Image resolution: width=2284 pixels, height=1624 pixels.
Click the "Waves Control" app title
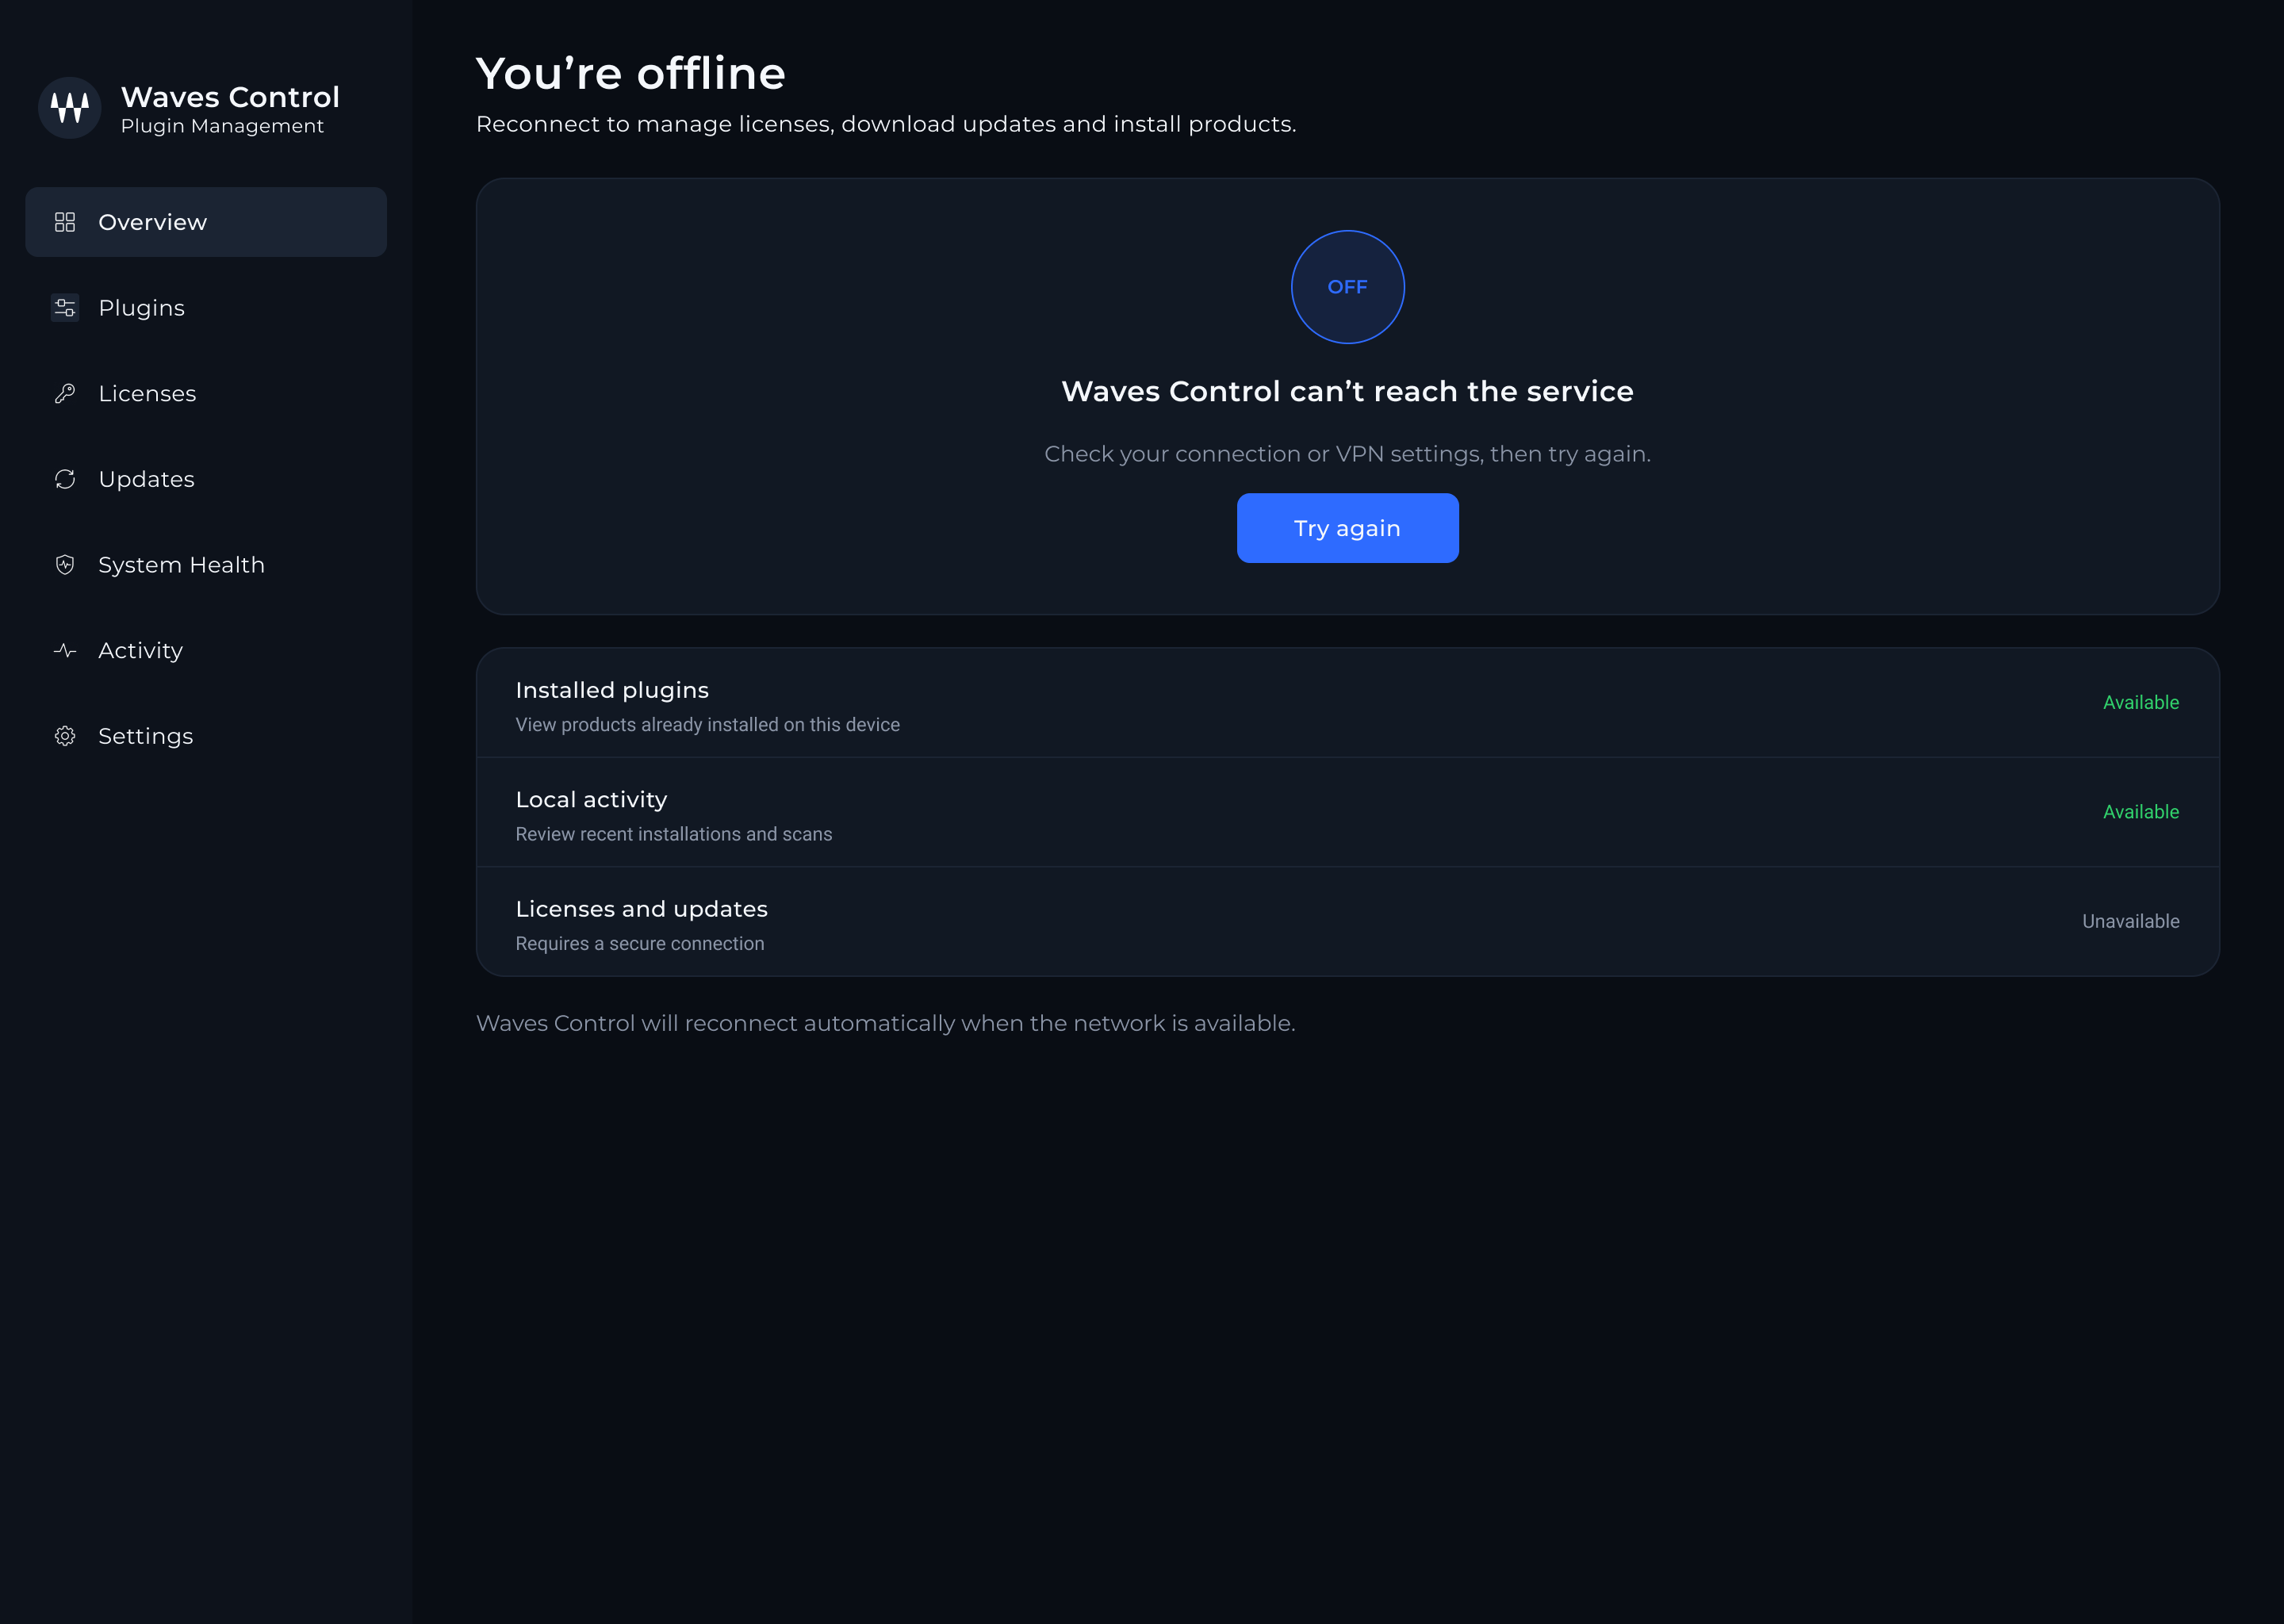(x=230, y=97)
